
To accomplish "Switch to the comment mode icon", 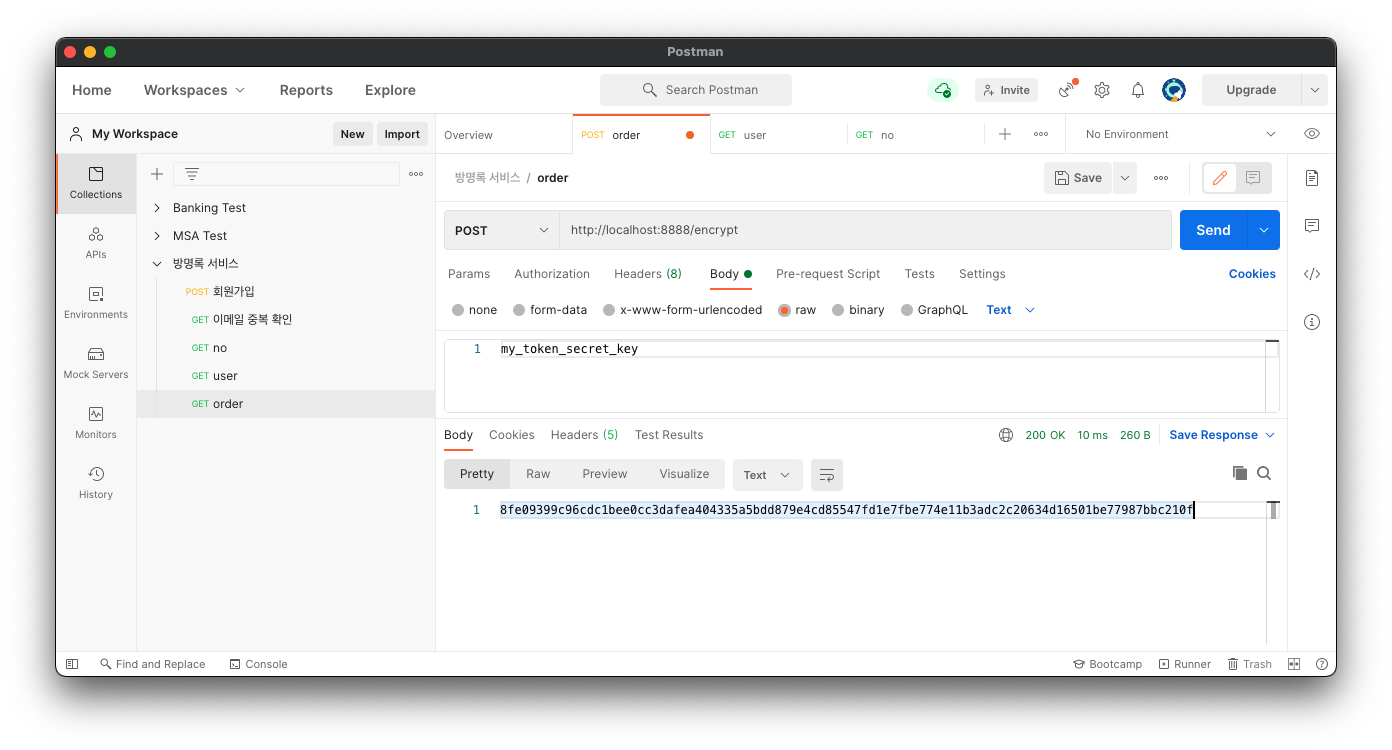I will tap(1254, 178).
